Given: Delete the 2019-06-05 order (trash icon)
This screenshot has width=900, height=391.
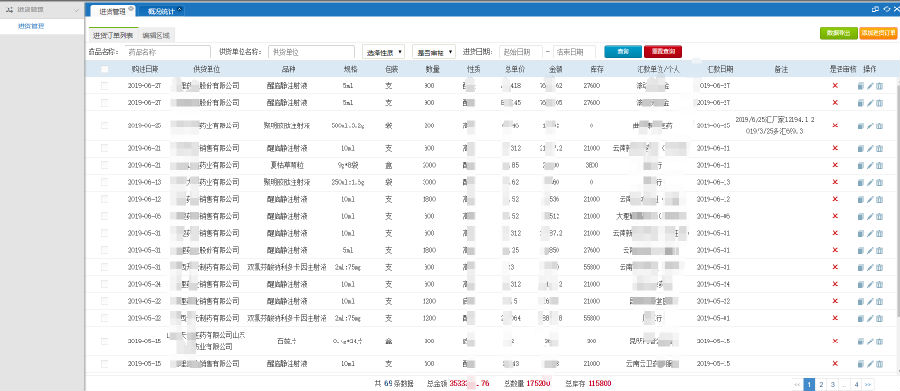Looking at the screenshot, I should coord(879,216).
